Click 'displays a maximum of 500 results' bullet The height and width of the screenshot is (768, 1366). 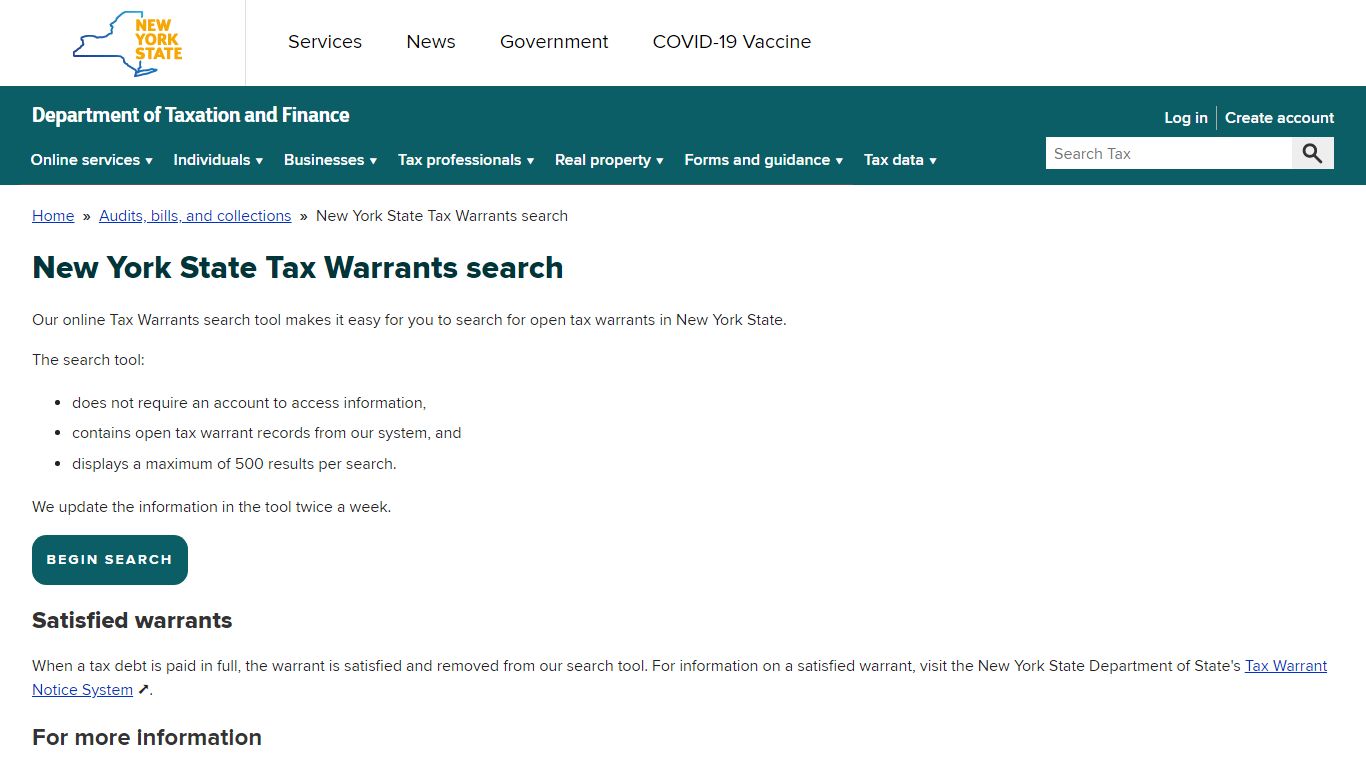point(234,464)
